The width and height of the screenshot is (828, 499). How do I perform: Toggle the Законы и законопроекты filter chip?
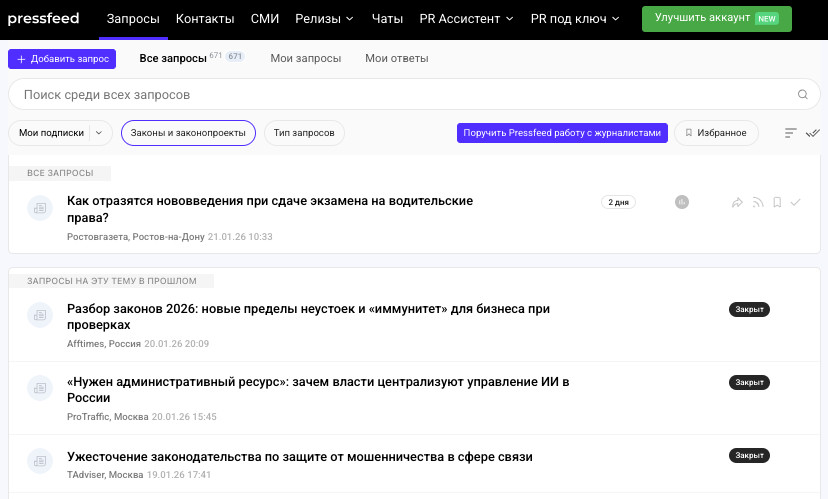(x=188, y=133)
